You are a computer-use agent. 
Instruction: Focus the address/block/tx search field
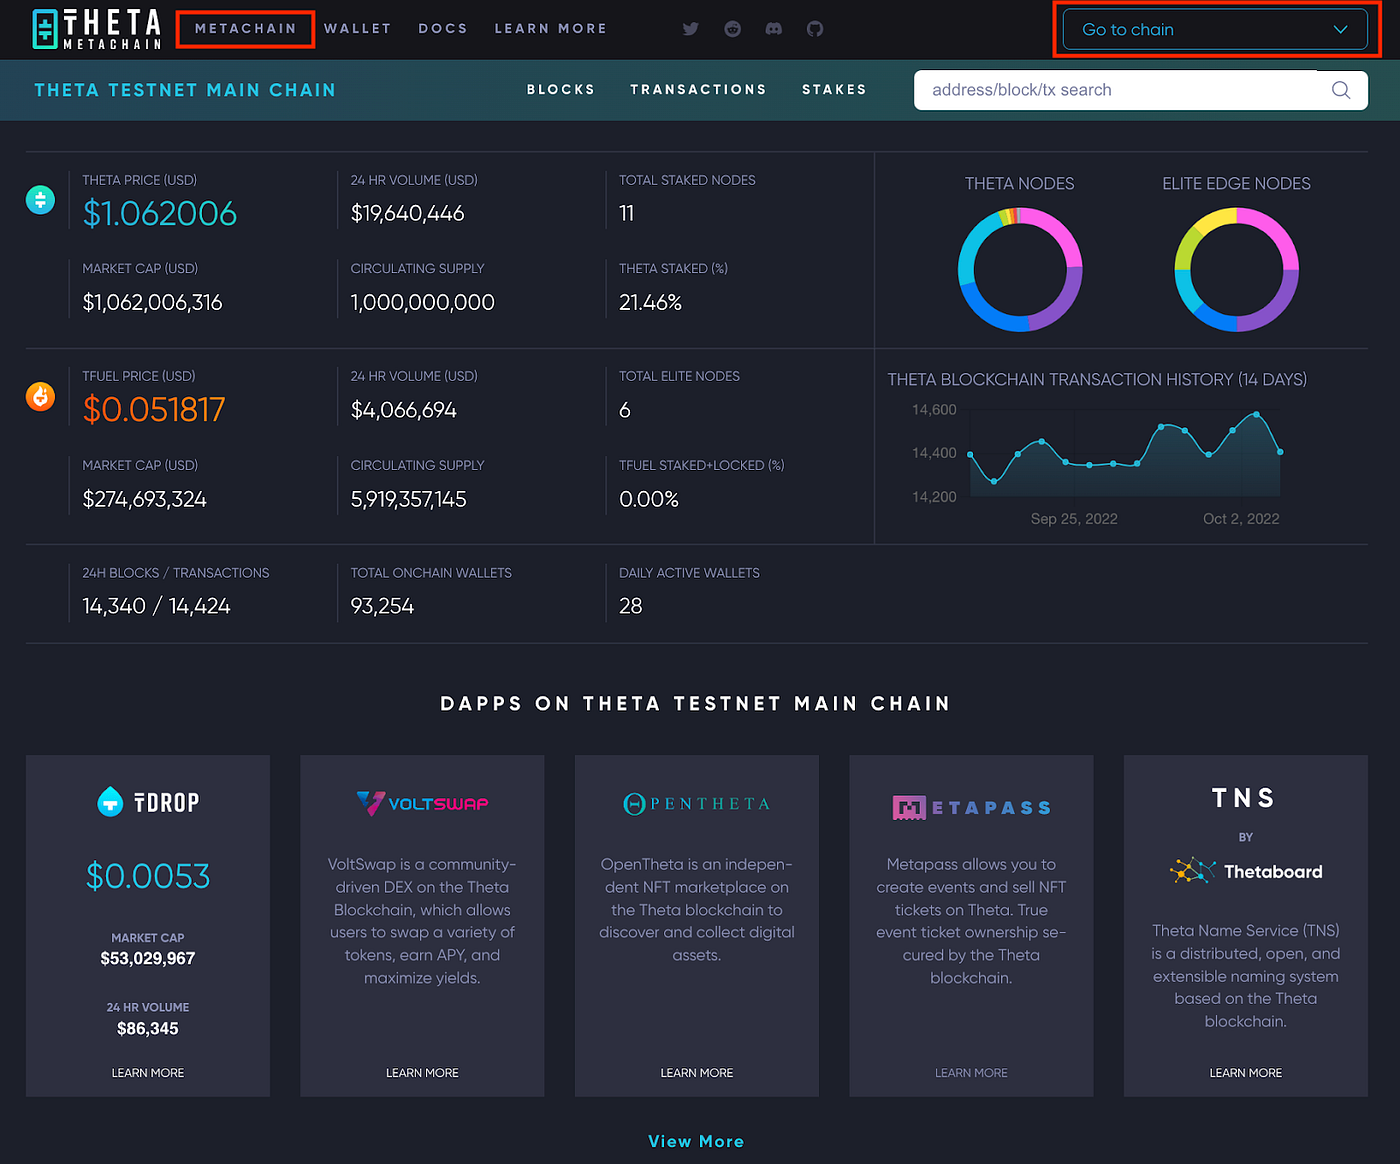(1141, 90)
